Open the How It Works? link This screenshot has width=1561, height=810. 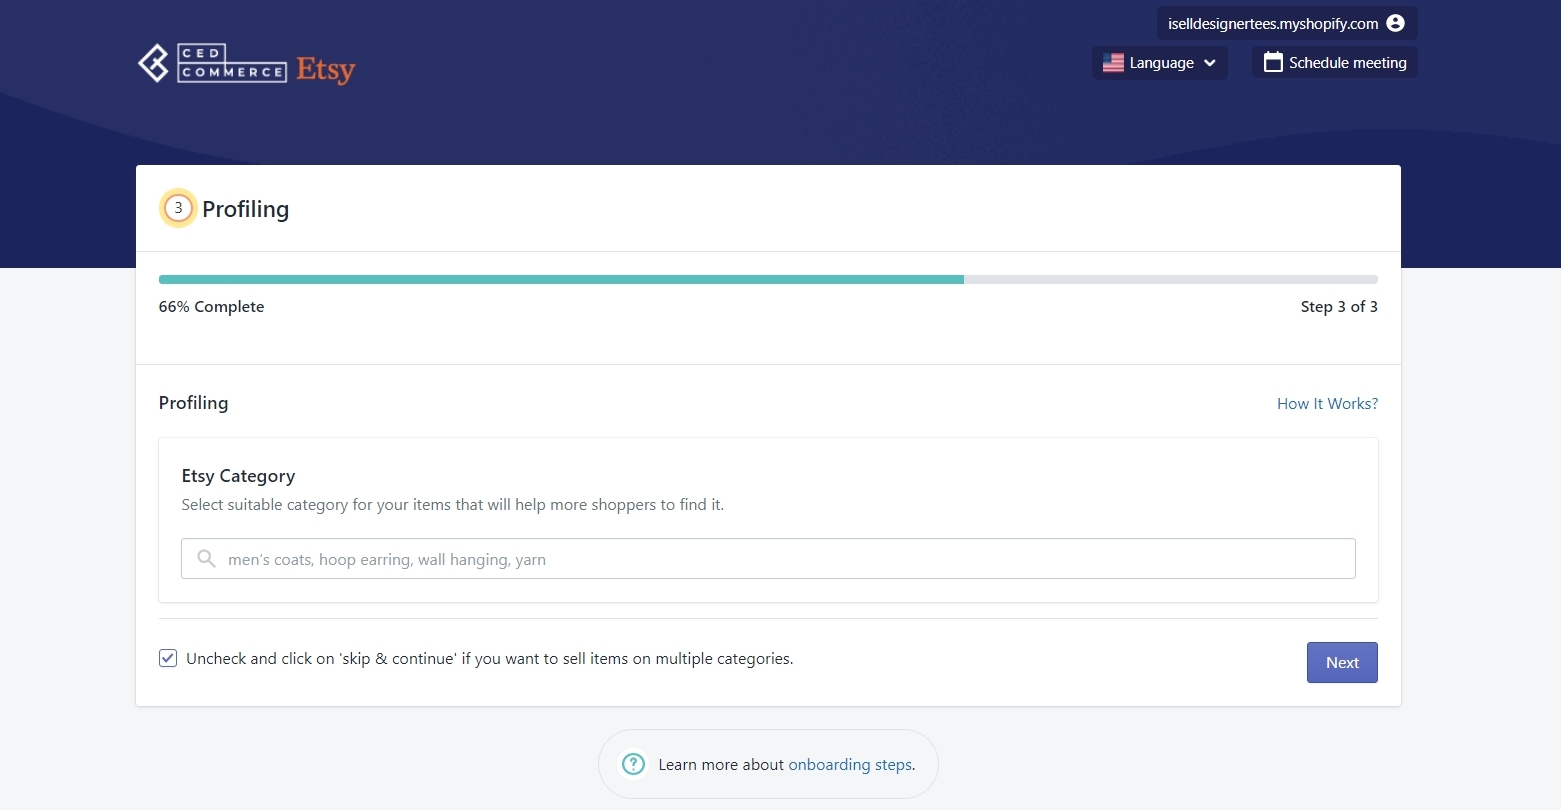pyautogui.click(x=1327, y=404)
